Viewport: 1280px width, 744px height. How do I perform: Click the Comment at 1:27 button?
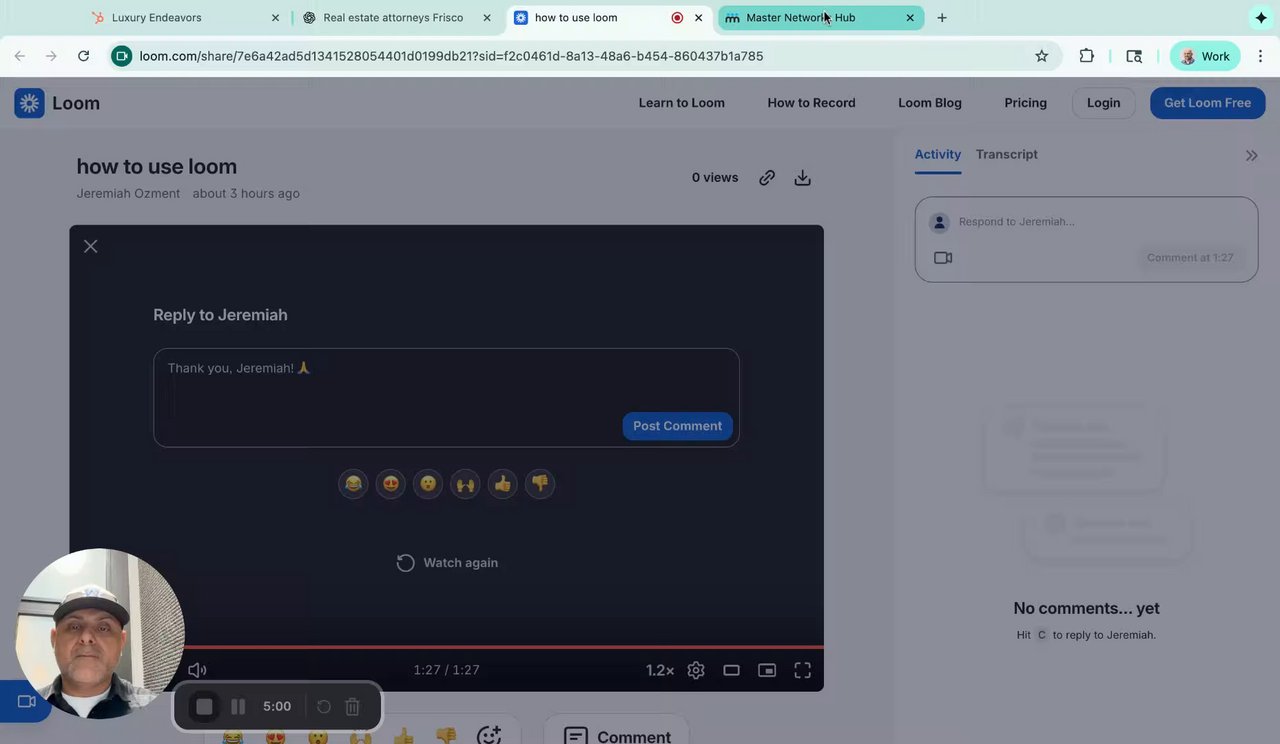pyautogui.click(x=1190, y=258)
